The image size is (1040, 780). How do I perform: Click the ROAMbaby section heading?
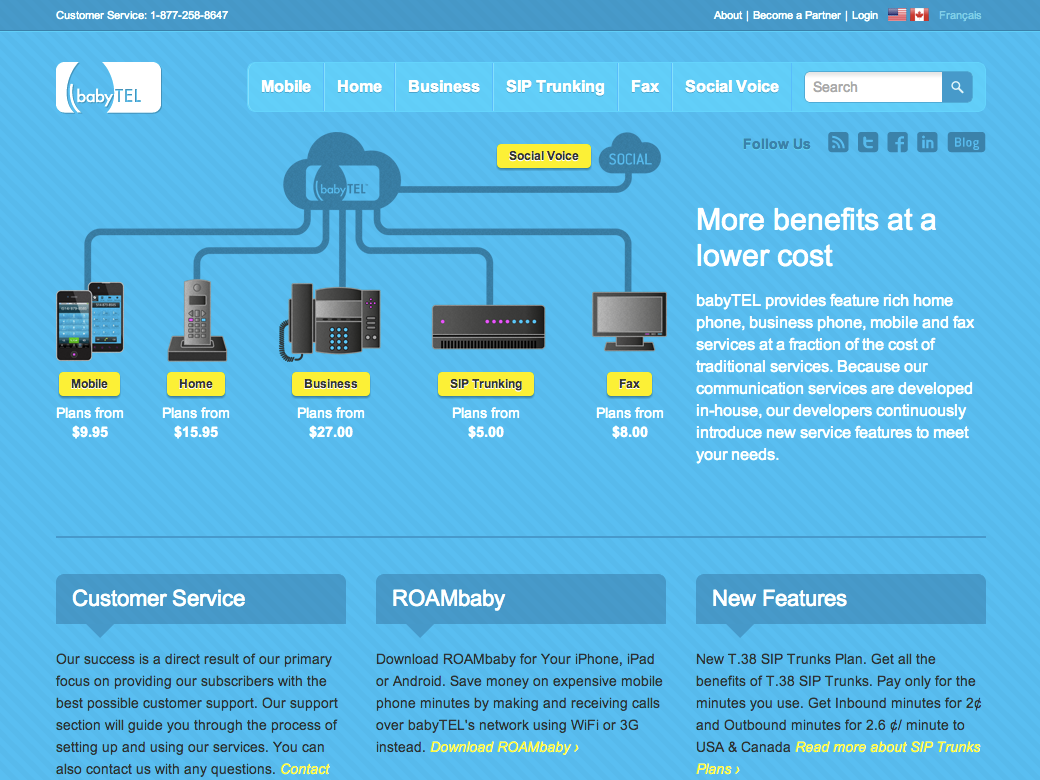[448, 598]
